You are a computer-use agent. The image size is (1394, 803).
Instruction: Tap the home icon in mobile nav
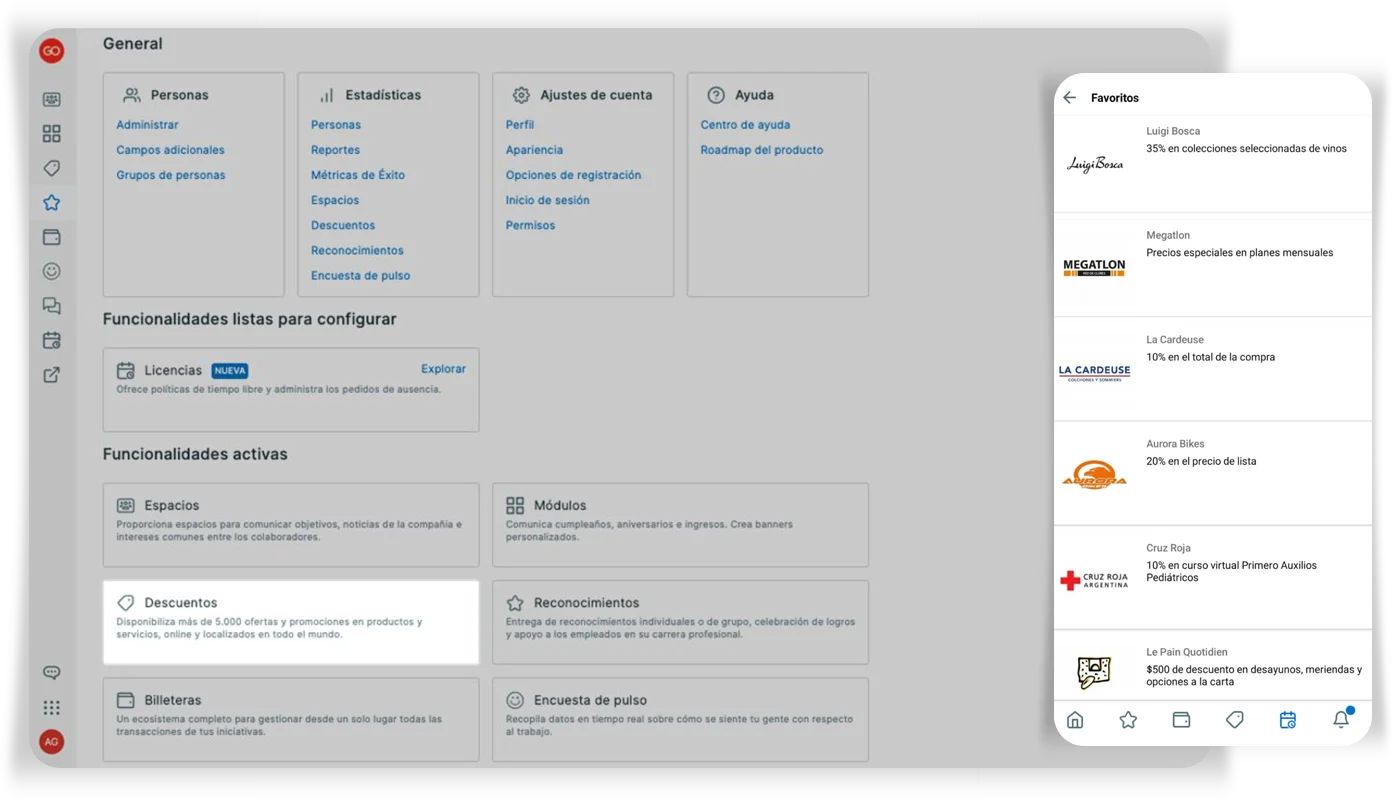[x=1075, y=719]
